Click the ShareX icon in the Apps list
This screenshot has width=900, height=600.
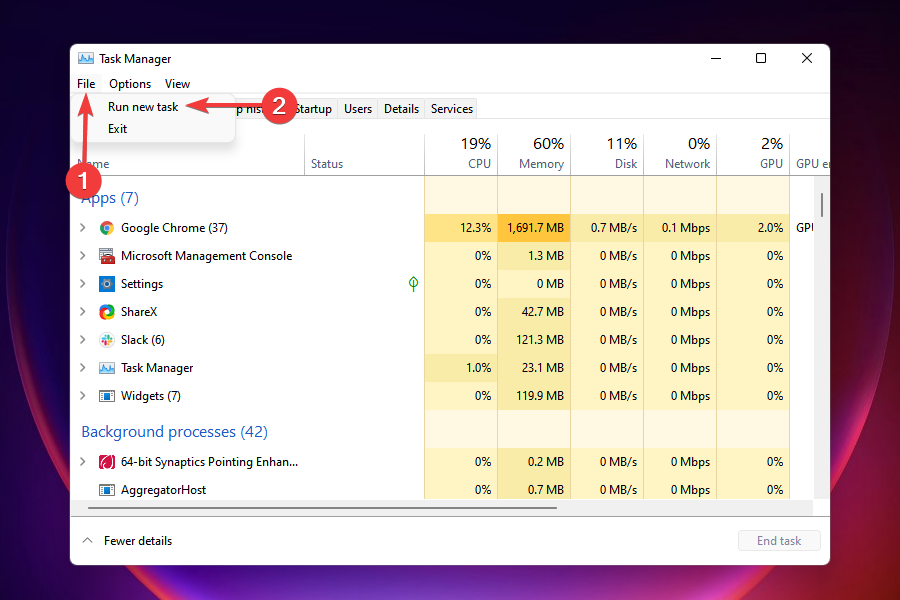click(x=106, y=311)
